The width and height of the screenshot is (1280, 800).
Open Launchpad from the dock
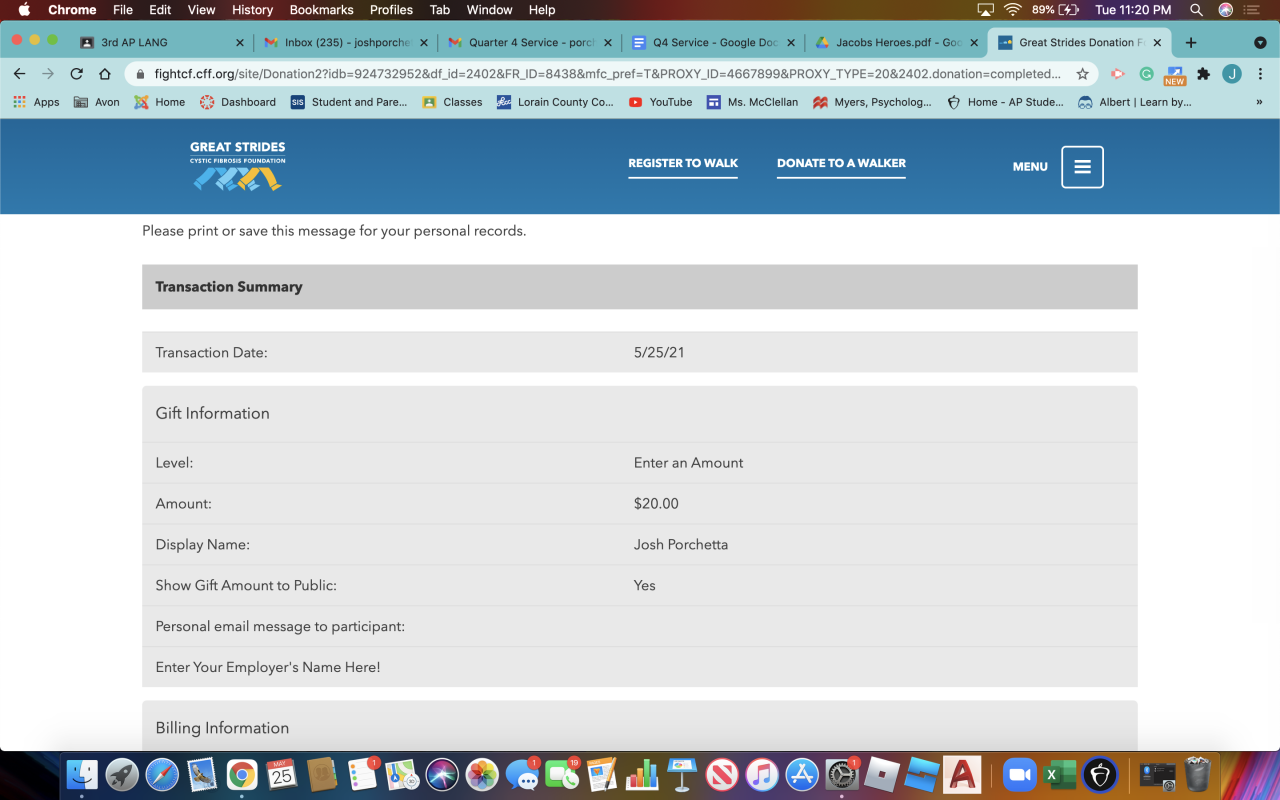pos(122,774)
